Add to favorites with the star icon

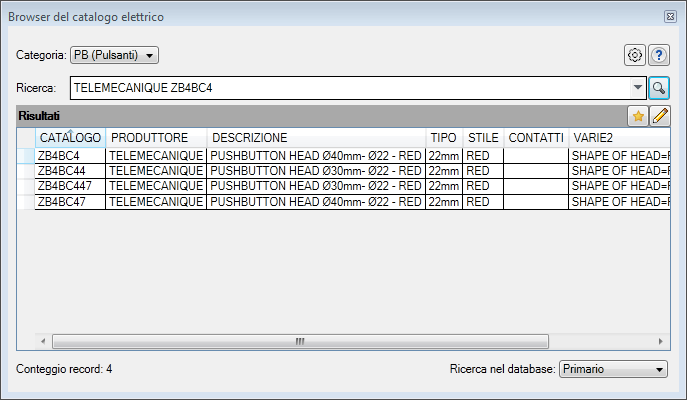coord(638,116)
